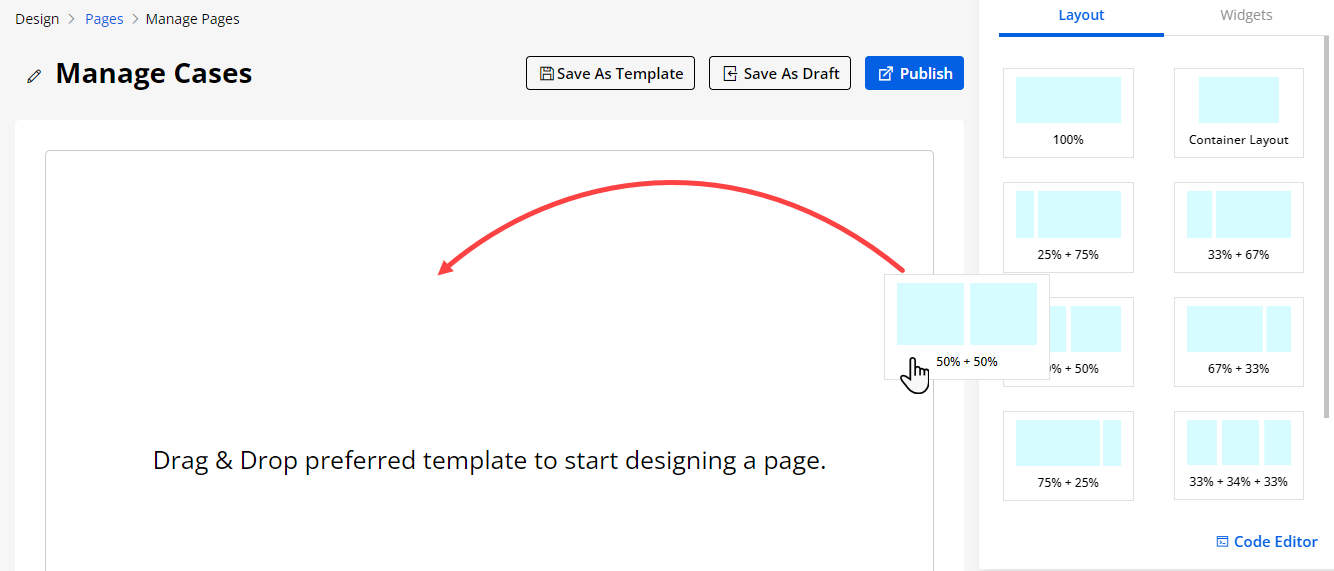The width and height of the screenshot is (1334, 571).
Task: Click the Manage Cases page title
Action: coord(154,74)
